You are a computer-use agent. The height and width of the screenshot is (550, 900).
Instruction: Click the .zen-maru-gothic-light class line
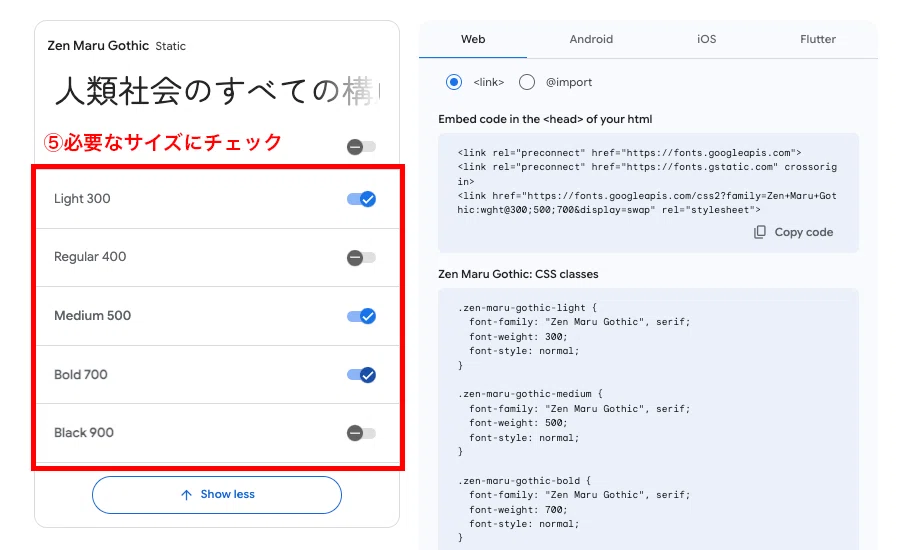(527, 308)
